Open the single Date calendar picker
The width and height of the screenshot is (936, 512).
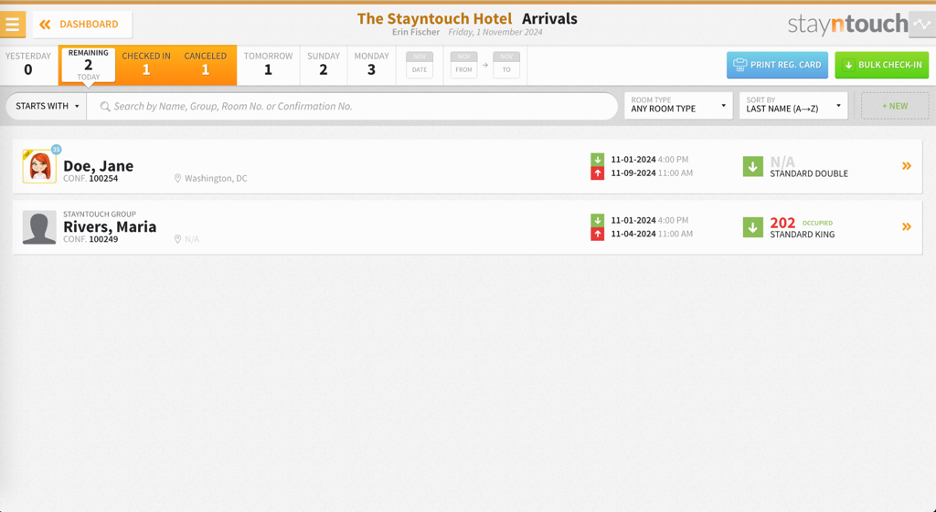coord(420,64)
